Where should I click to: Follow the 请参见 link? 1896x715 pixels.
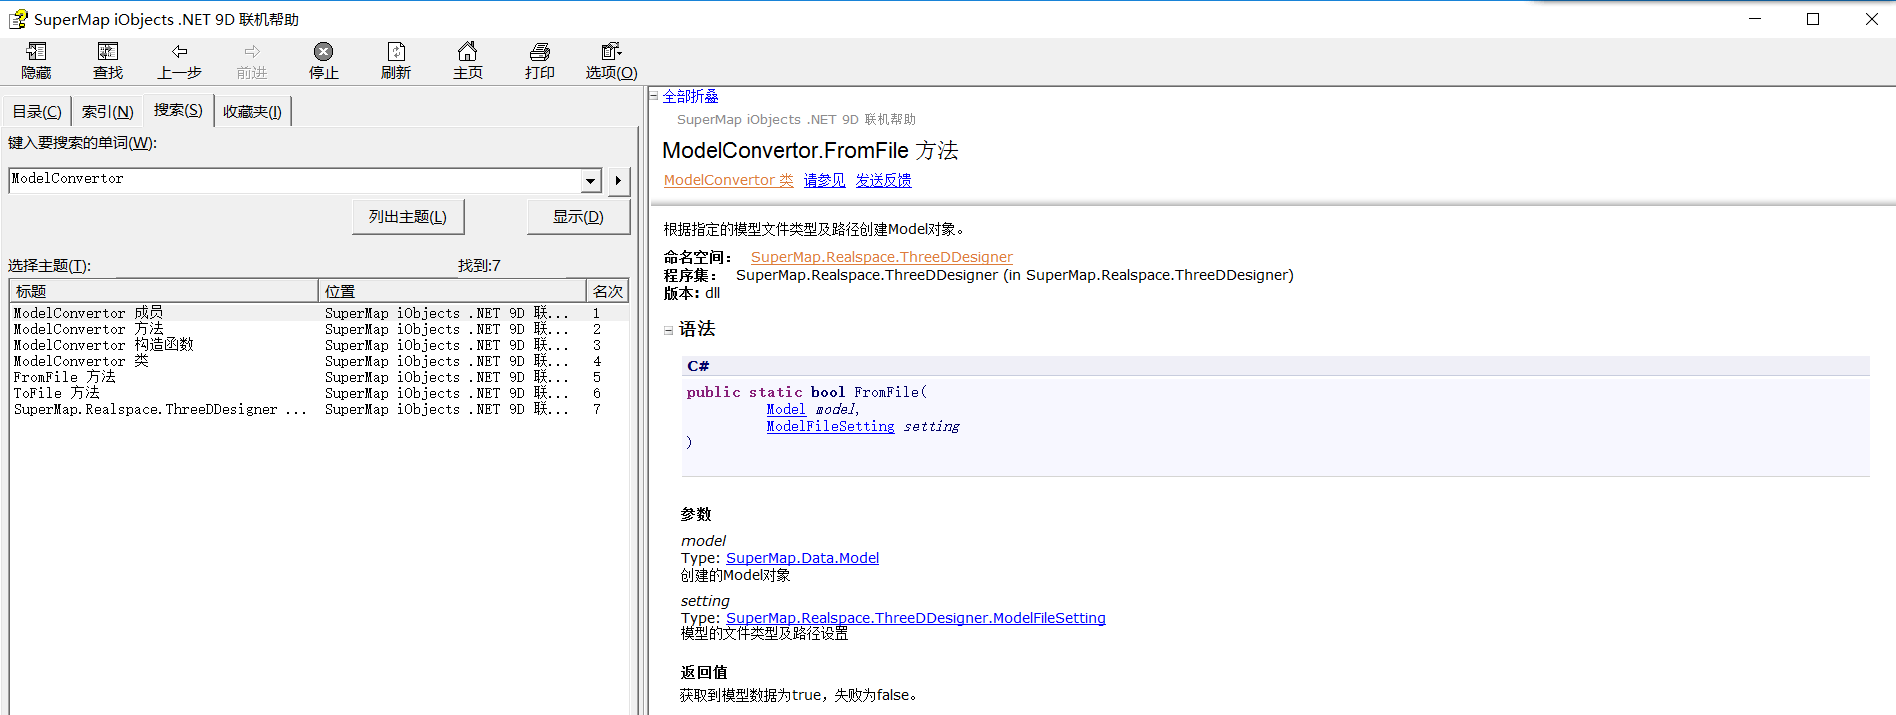pyautogui.click(x=824, y=180)
